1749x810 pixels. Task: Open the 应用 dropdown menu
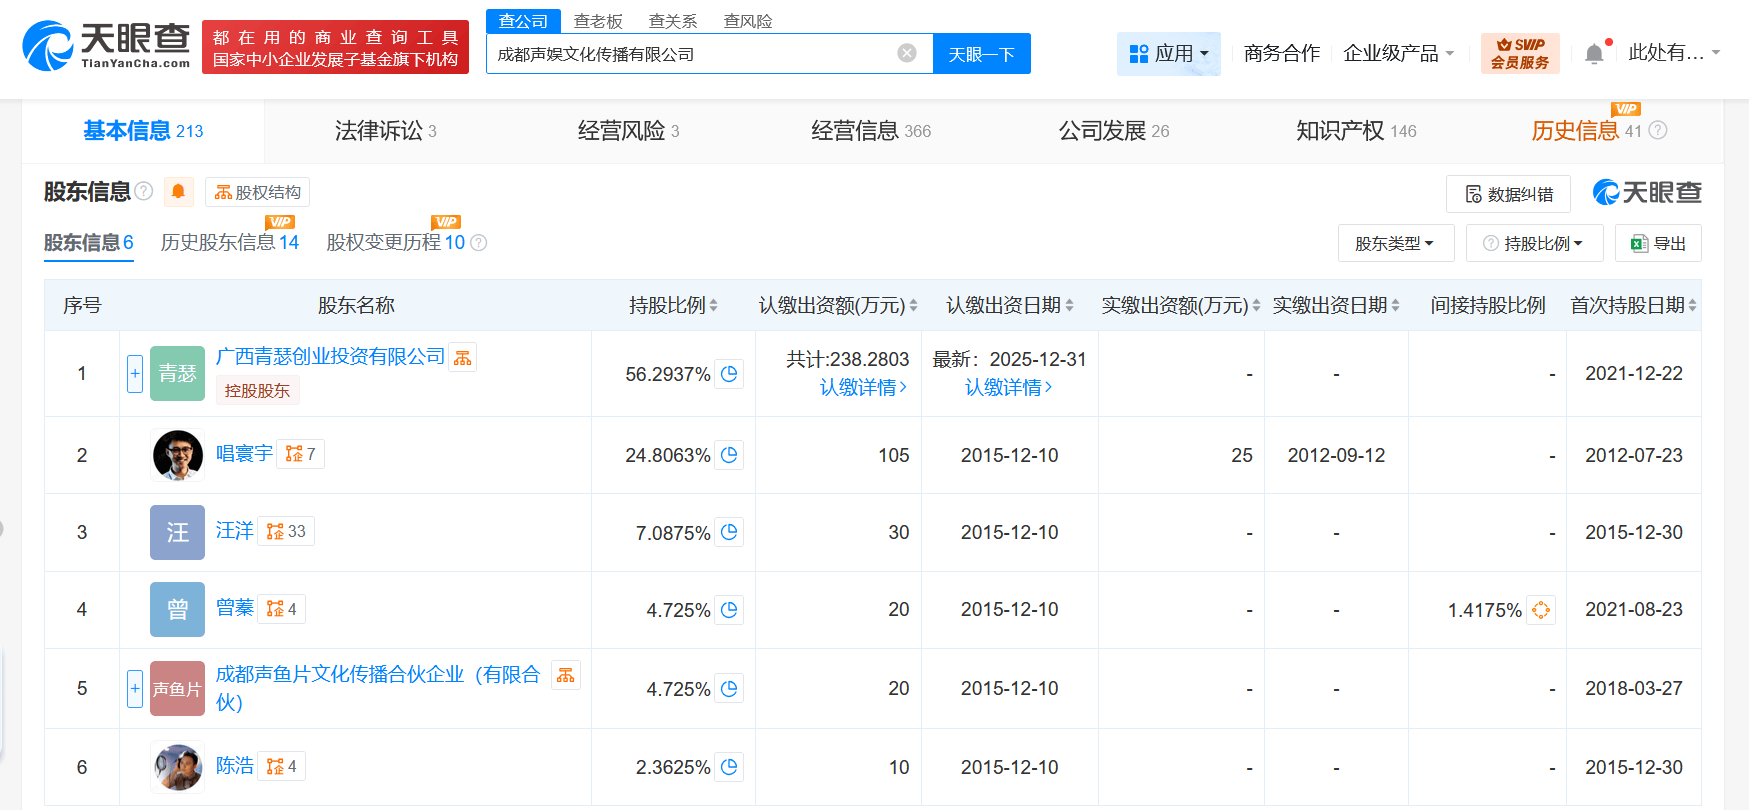[1168, 54]
